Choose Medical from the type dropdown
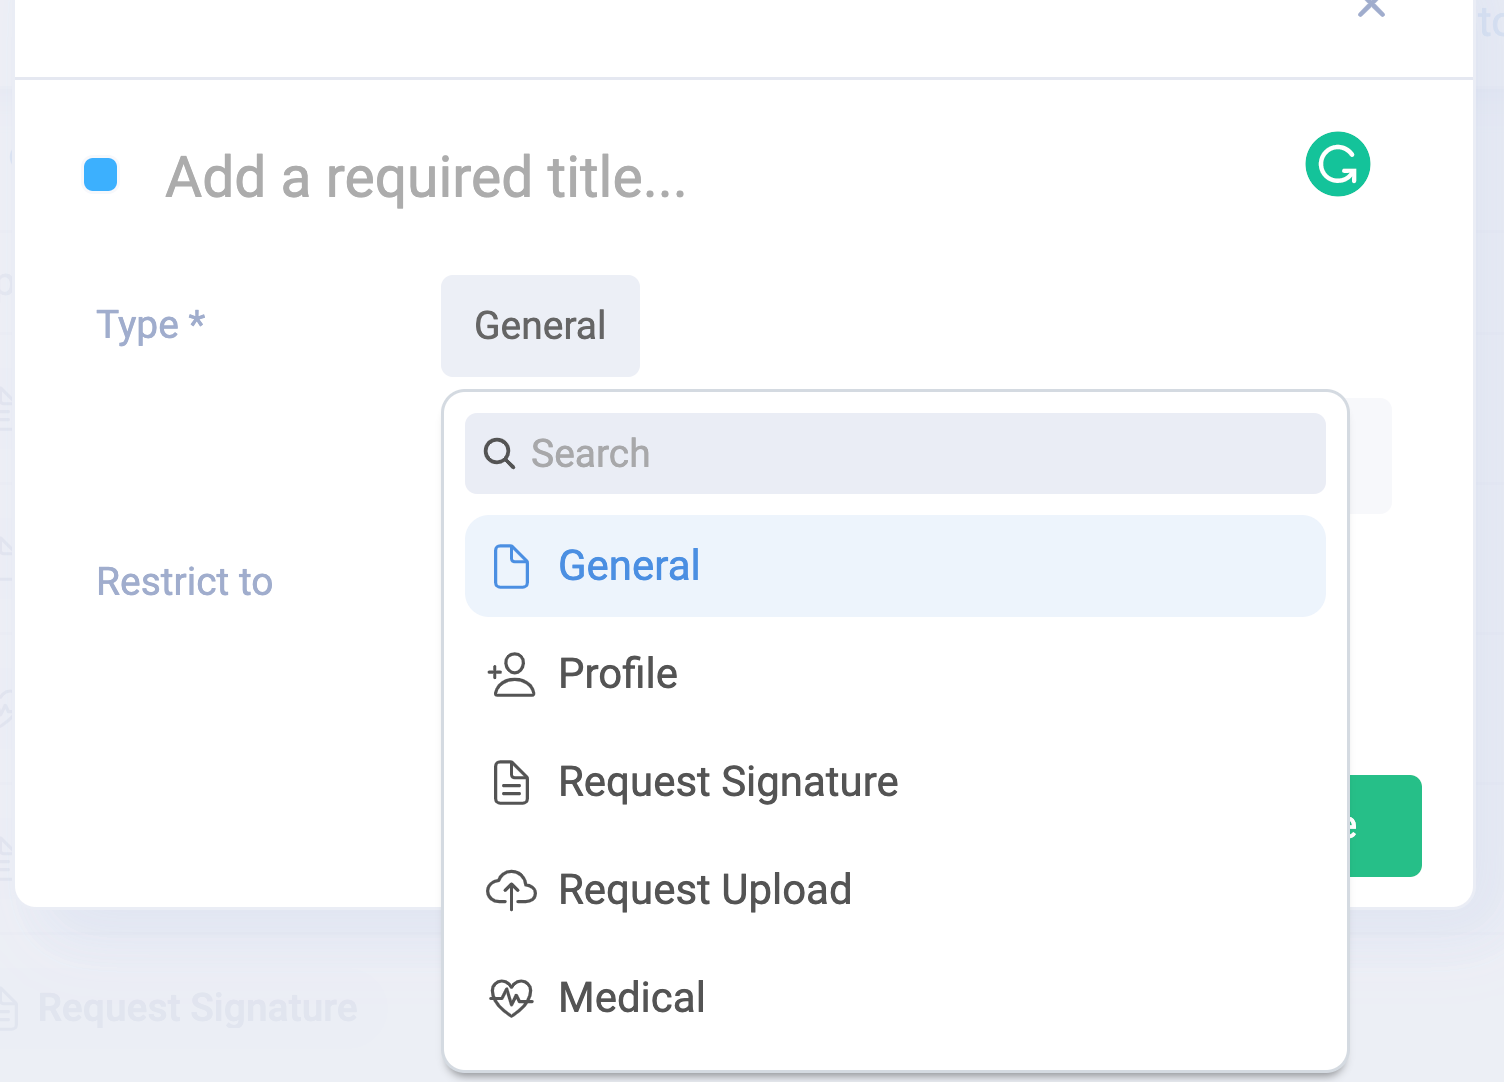 pyautogui.click(x=632, y=997)
